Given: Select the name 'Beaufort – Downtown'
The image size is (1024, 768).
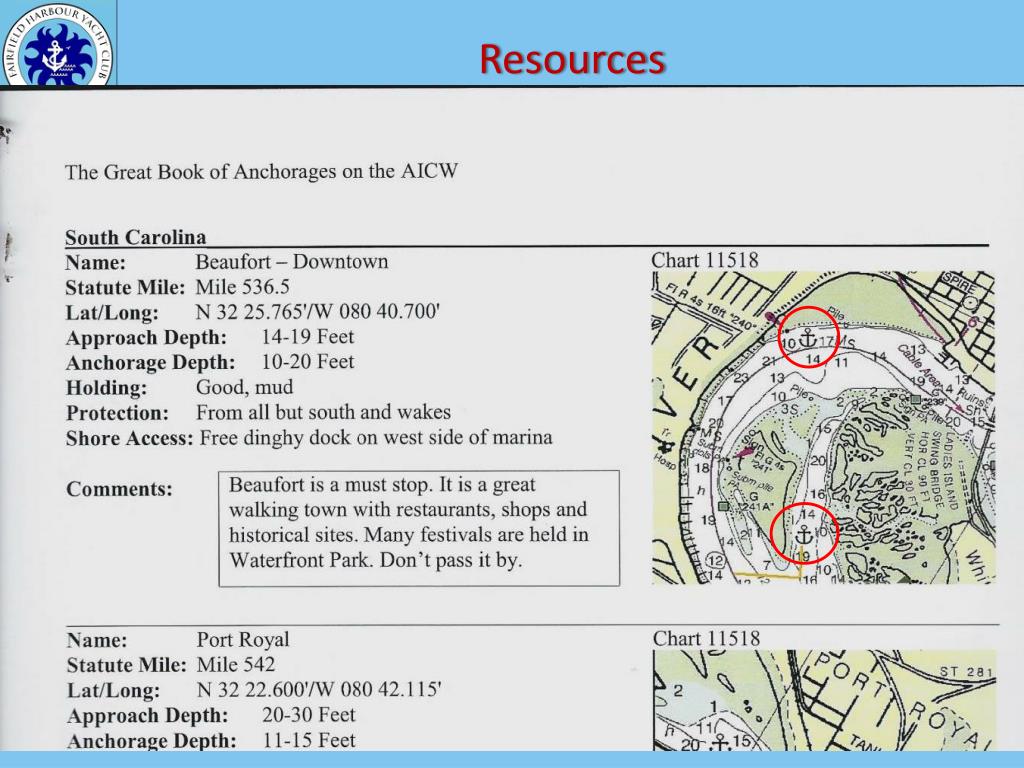Looking at the screenshot, I should tap(292, 262).
